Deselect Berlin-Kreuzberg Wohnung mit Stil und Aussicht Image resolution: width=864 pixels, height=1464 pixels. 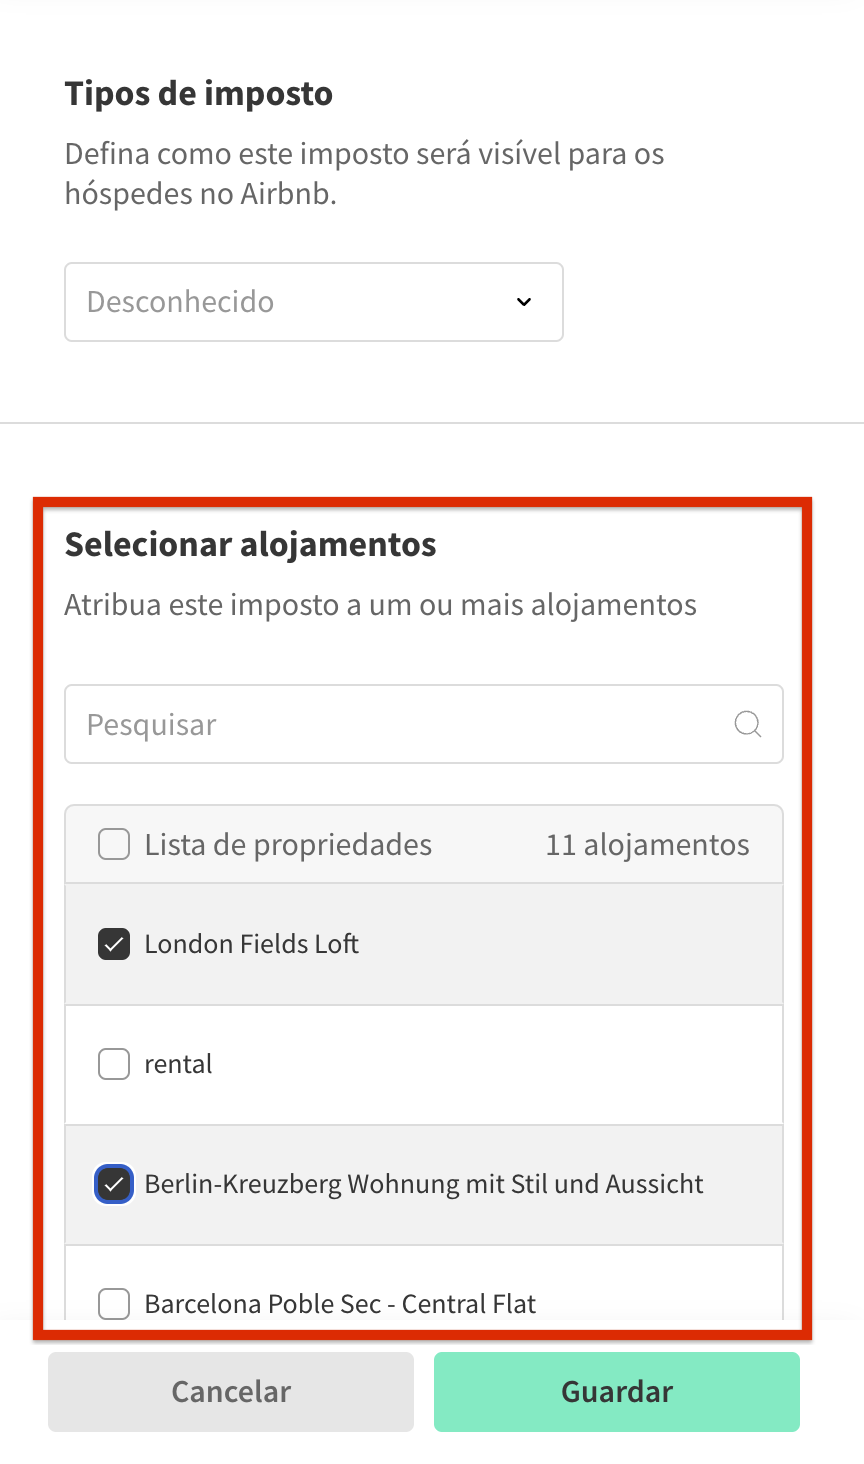(x=113, y=1184)
